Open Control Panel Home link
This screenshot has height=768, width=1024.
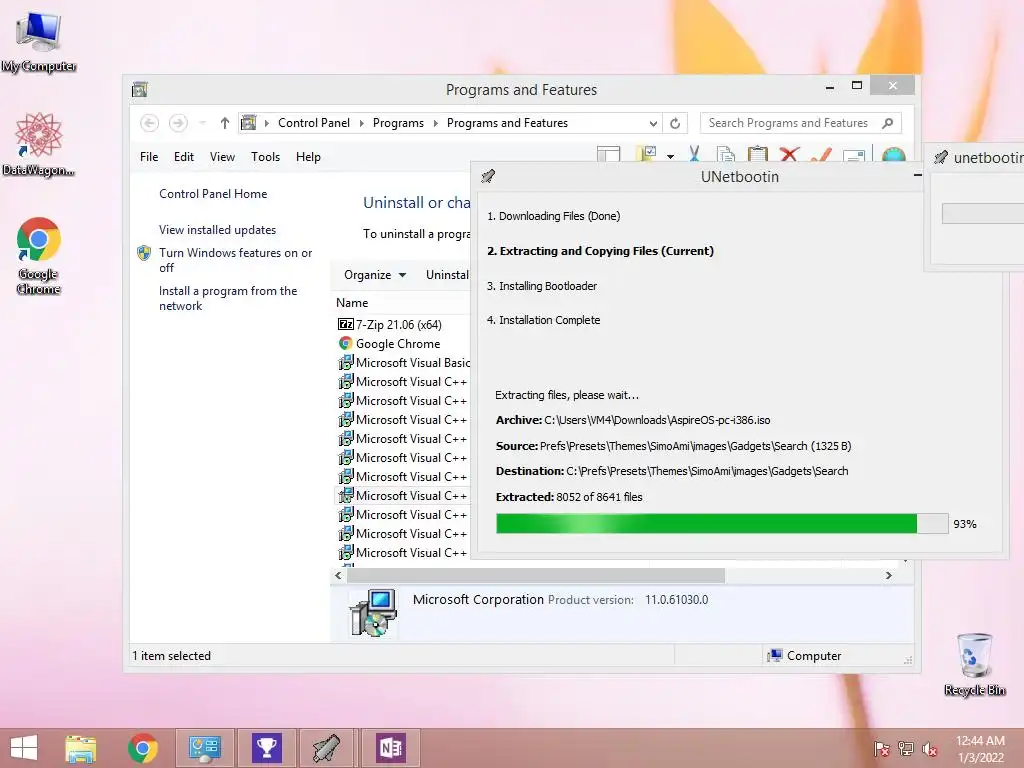tap(213, 194)
